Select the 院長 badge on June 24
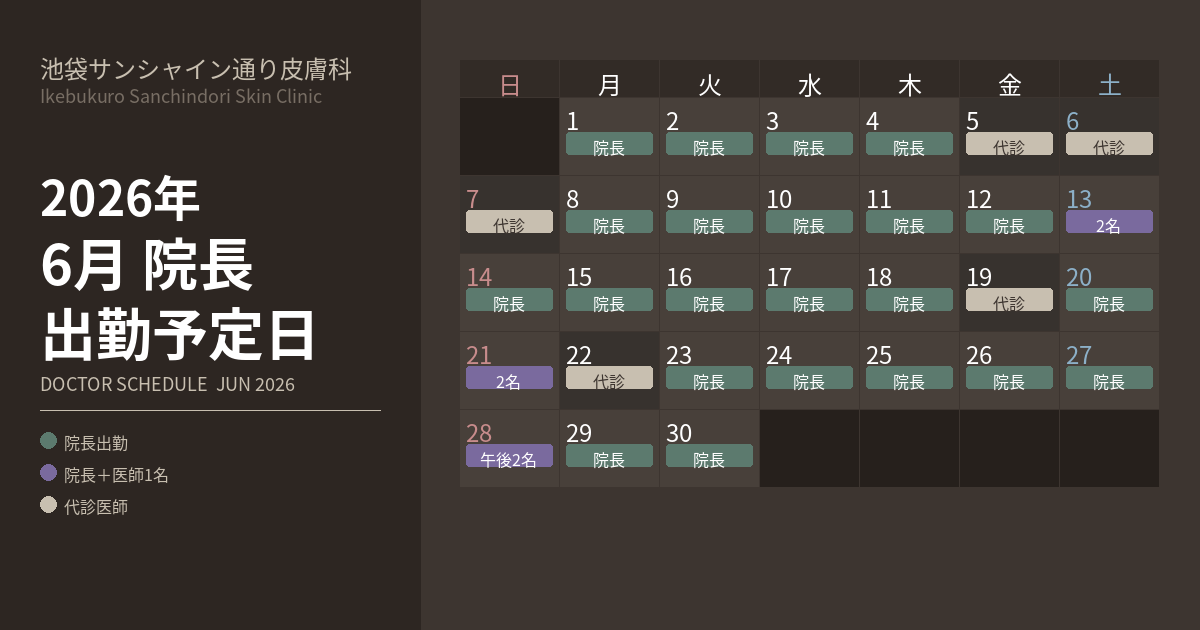Screen dimensions: 1200x630 (x=809, y=378)
